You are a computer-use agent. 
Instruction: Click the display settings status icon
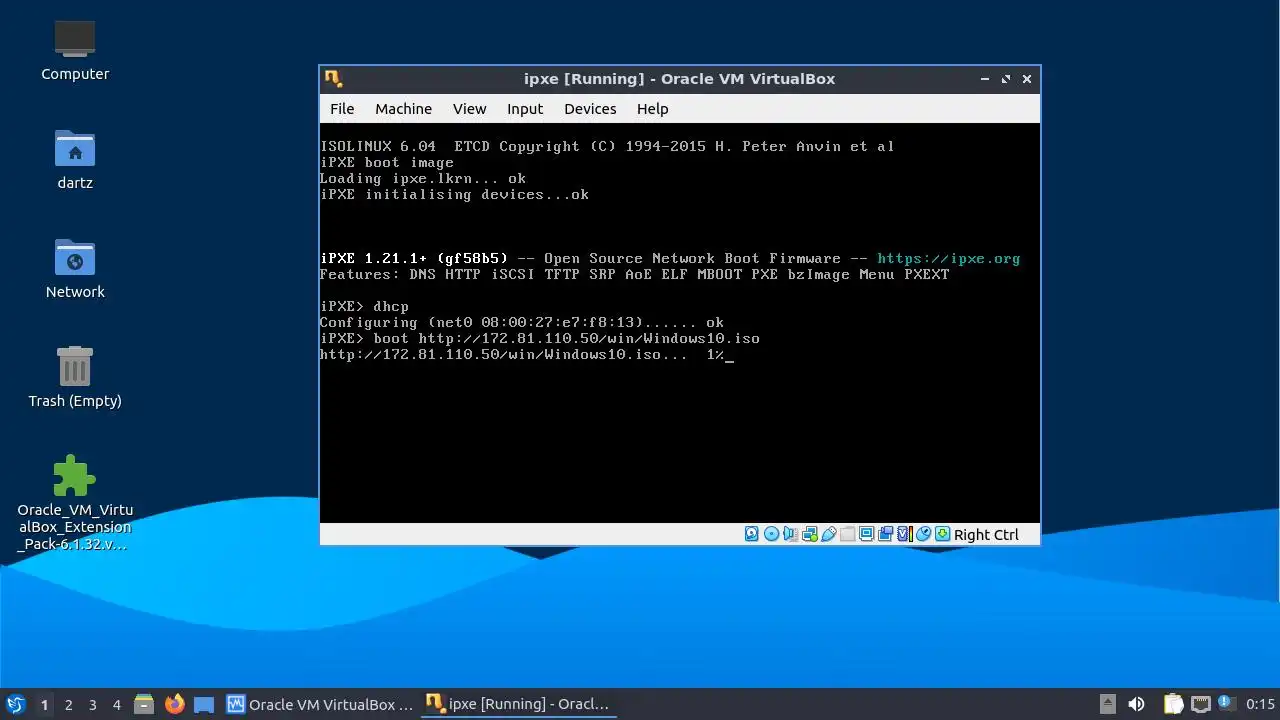tap(867, 534)
